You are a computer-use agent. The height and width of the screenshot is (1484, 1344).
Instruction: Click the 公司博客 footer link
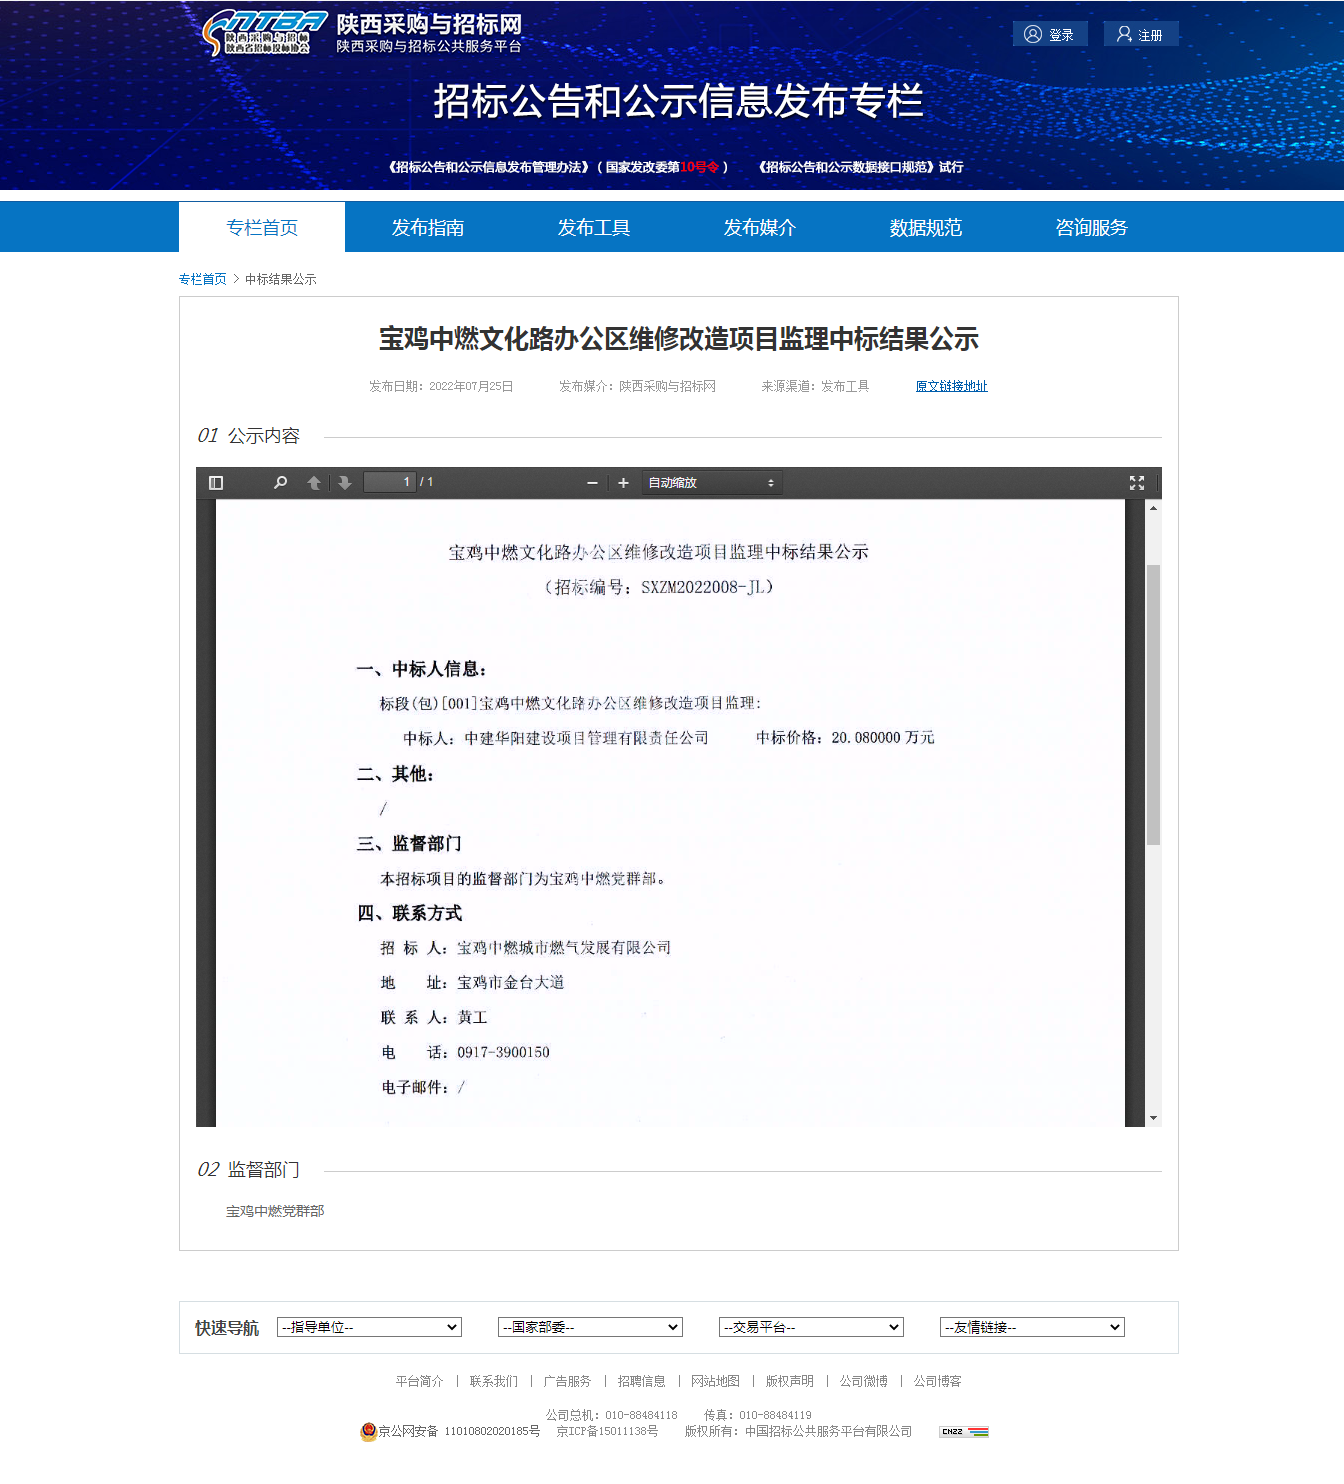click(937, 1381)
